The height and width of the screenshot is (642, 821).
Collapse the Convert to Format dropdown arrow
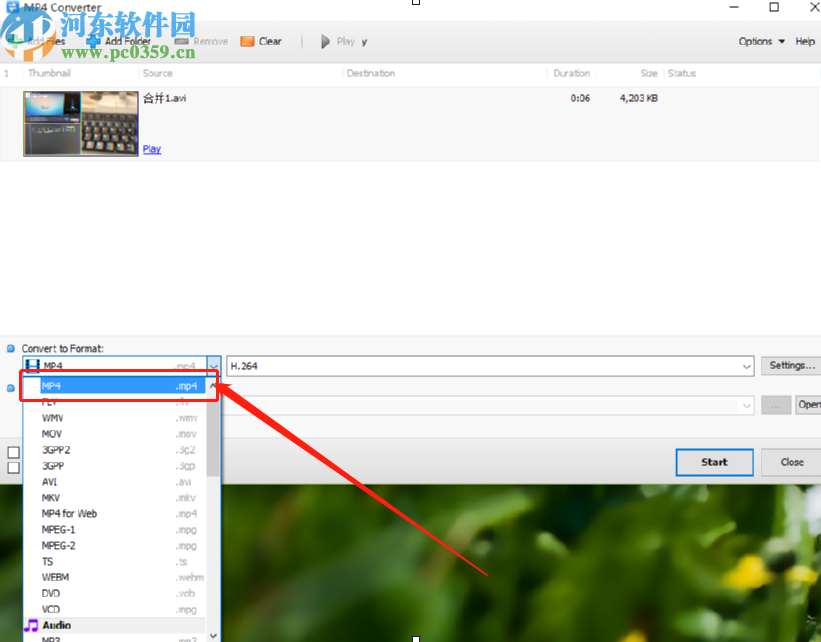point(214,366)
